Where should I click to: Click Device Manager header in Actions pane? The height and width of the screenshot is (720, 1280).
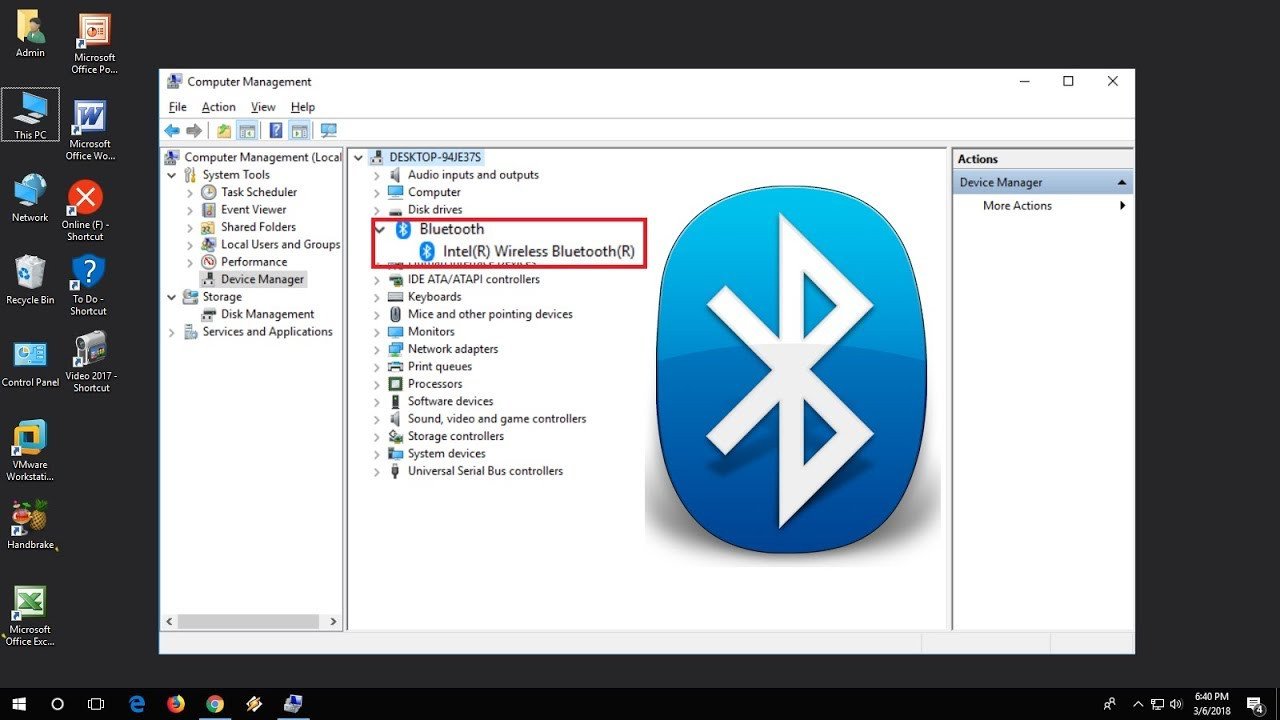pos(1000,182)
